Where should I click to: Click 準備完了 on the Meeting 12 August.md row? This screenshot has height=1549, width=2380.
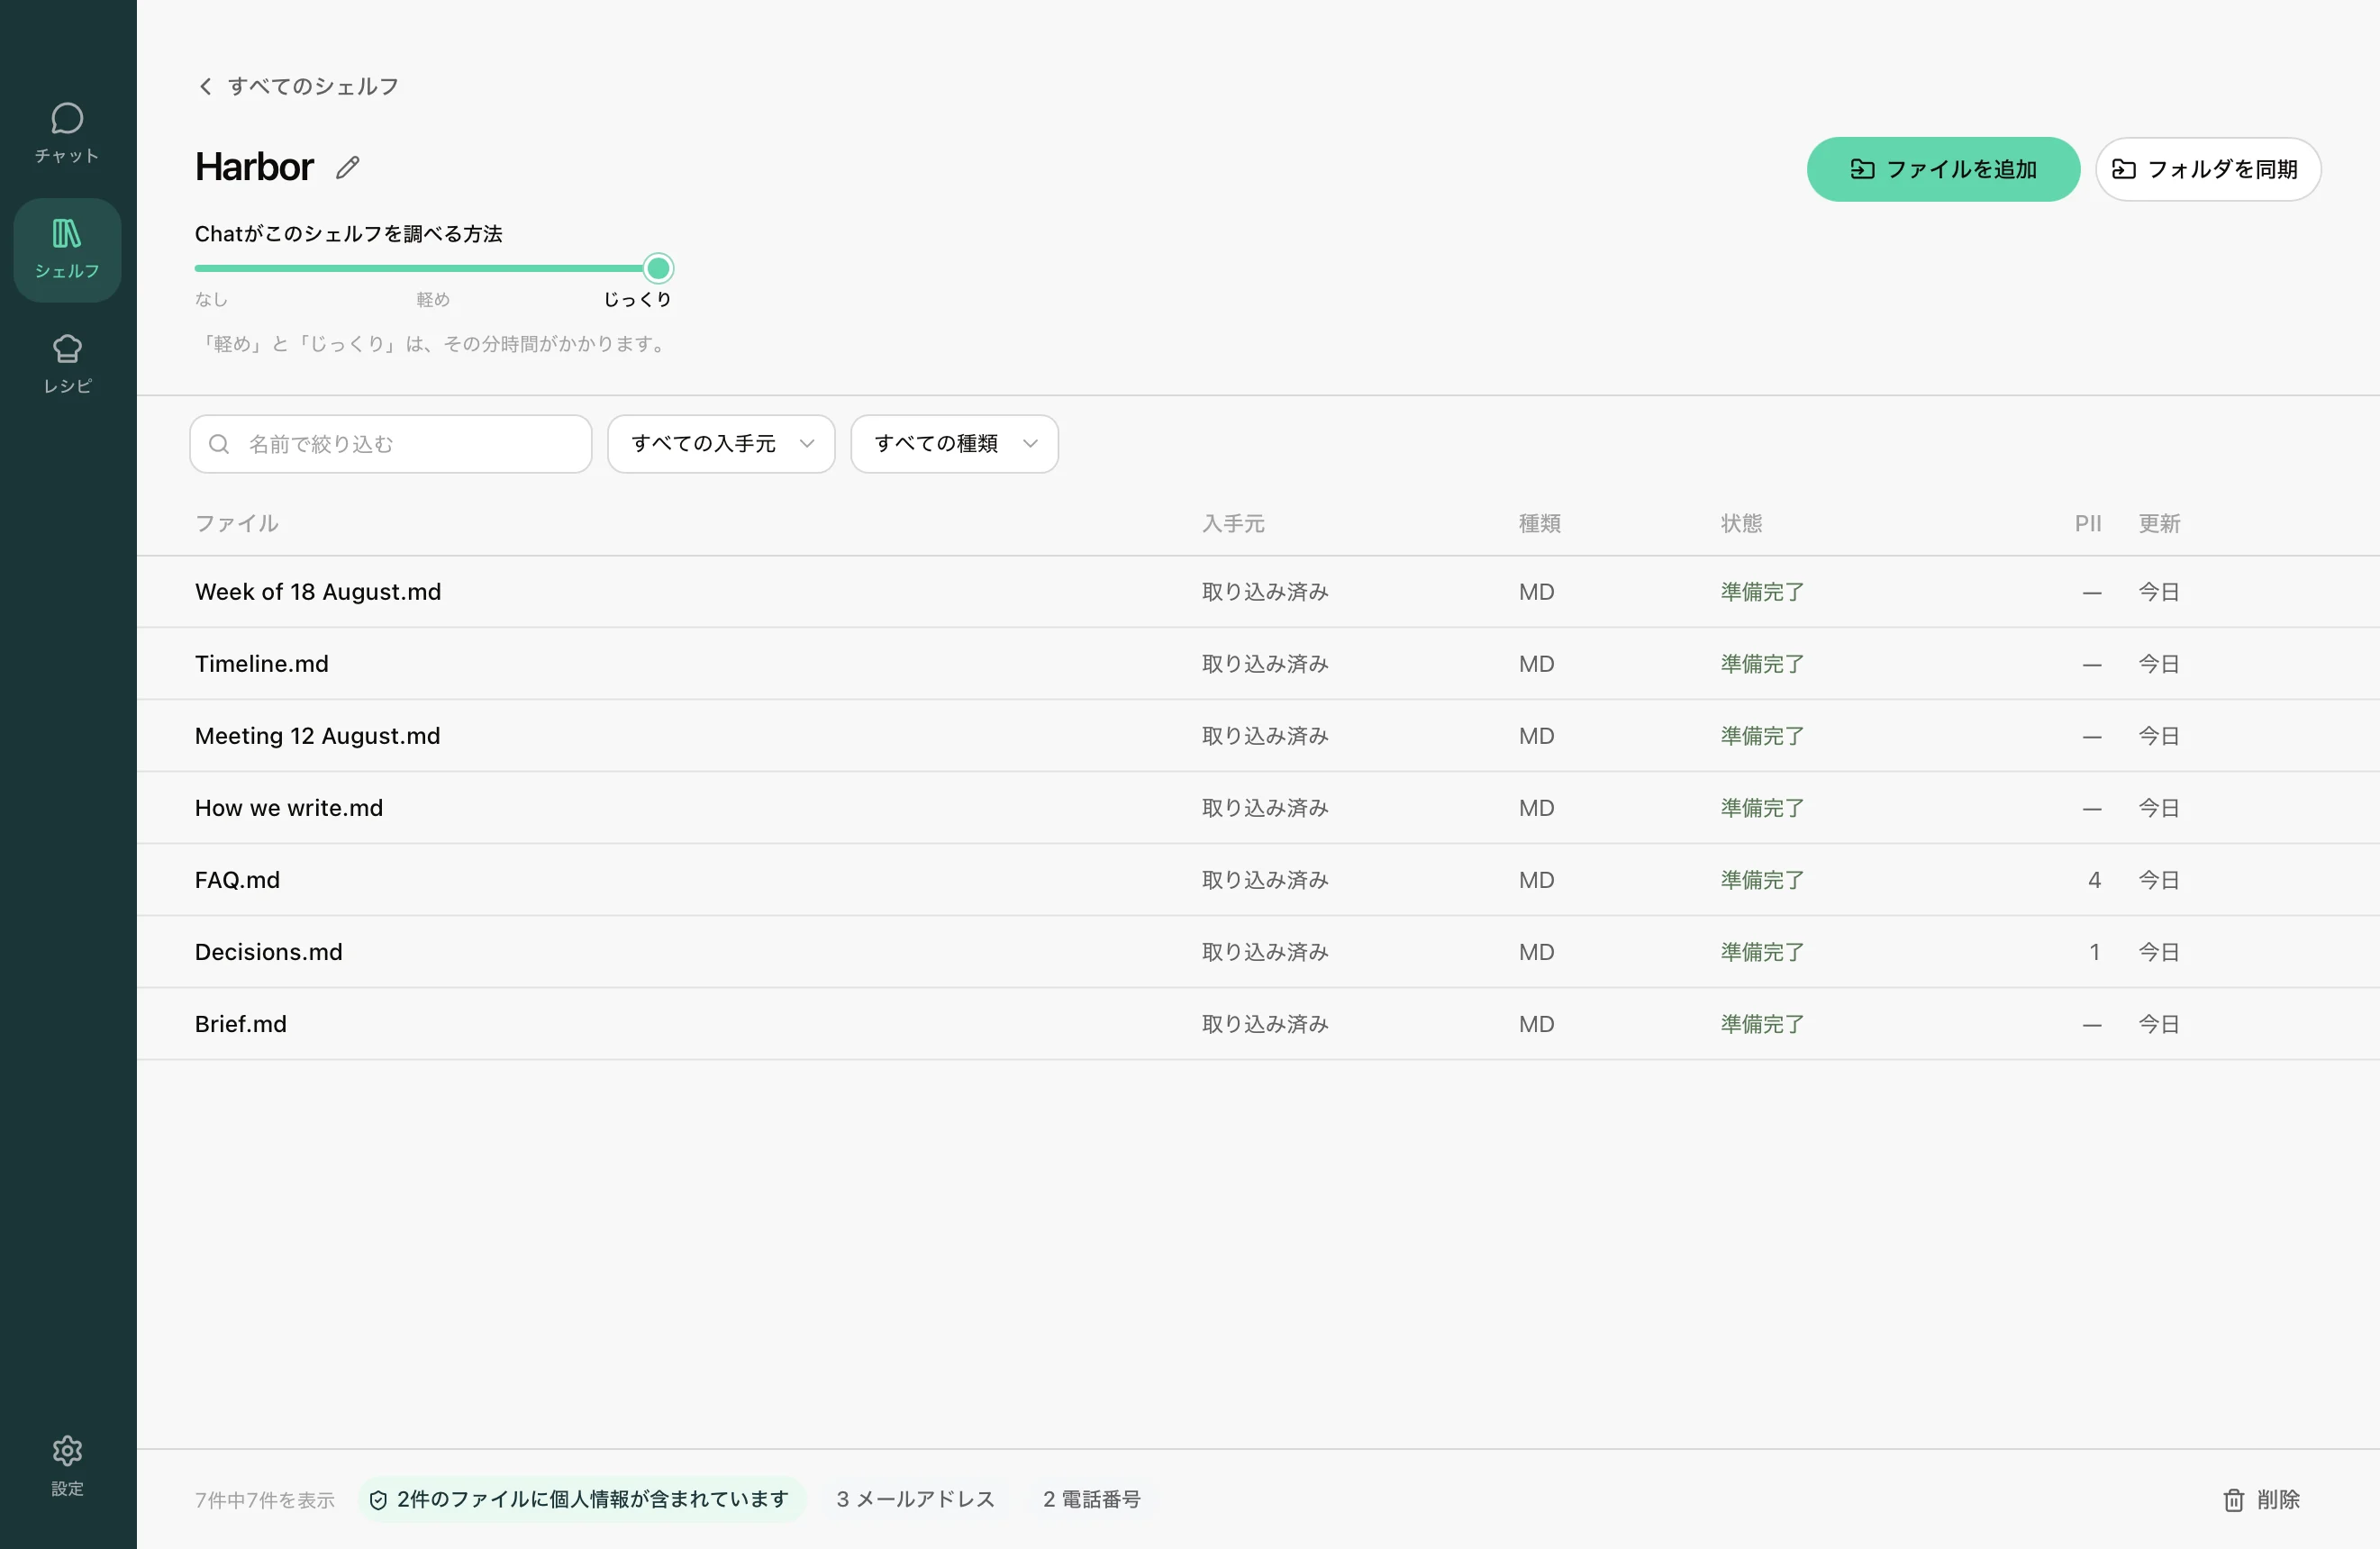point(1762,735)
